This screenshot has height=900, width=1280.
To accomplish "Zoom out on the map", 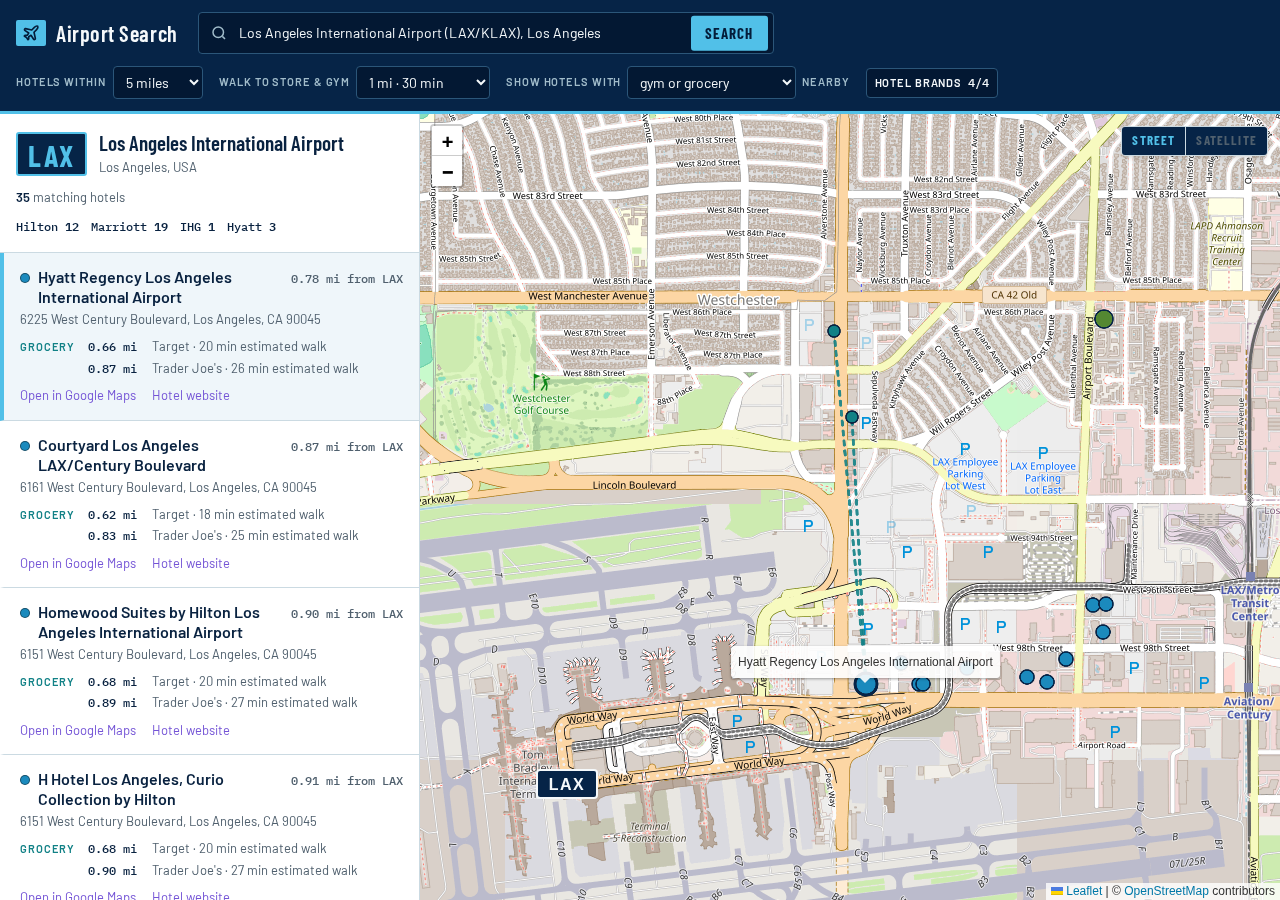I will click(447, 171).
